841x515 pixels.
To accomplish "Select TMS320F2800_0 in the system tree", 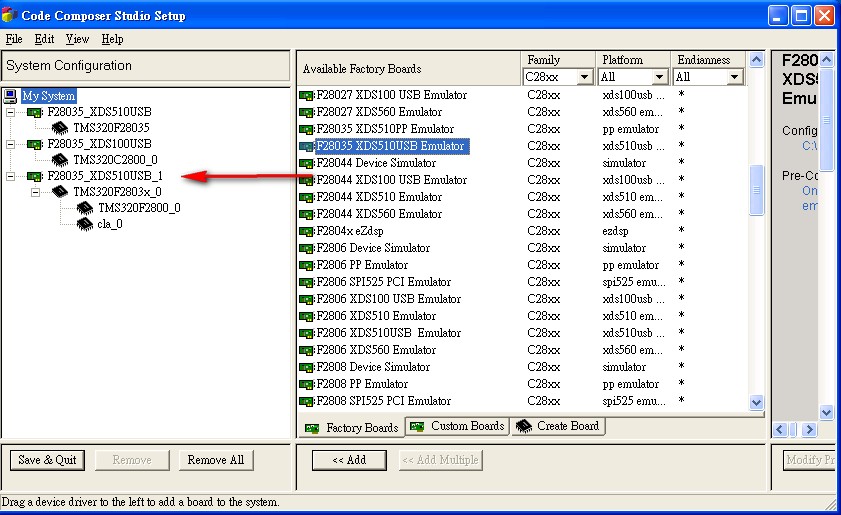I will click(x=139, y=208).
